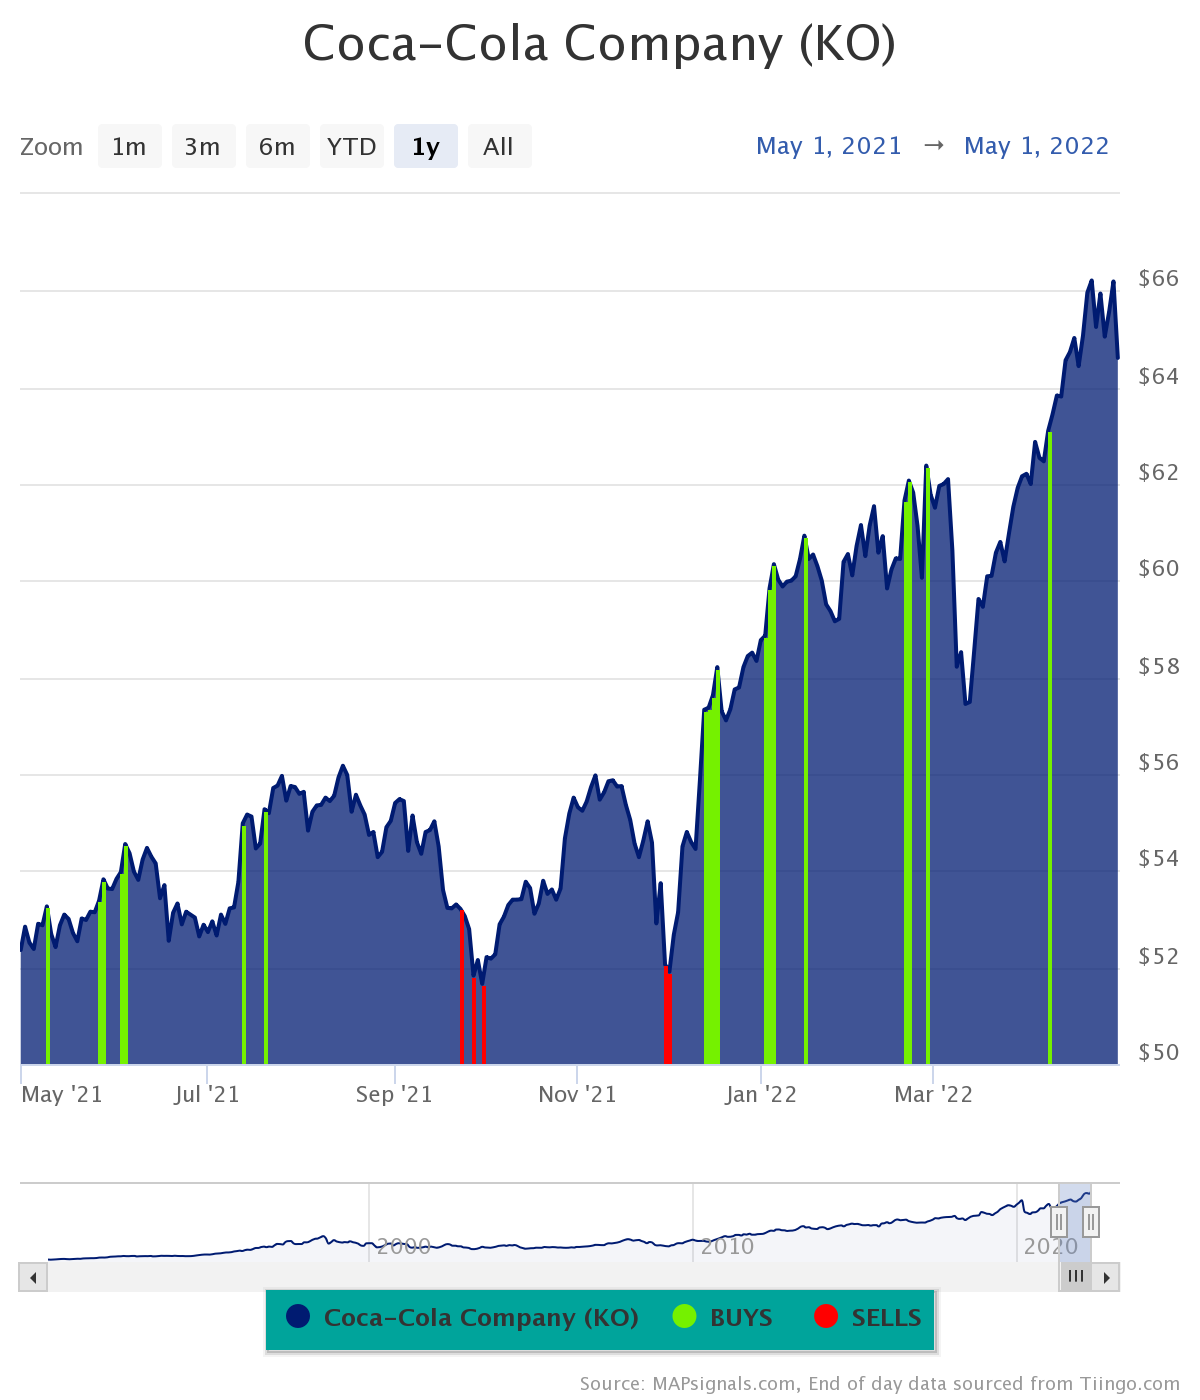
Task: Click the navigator scrollbar left arrow
Action: coord(33,1277)
